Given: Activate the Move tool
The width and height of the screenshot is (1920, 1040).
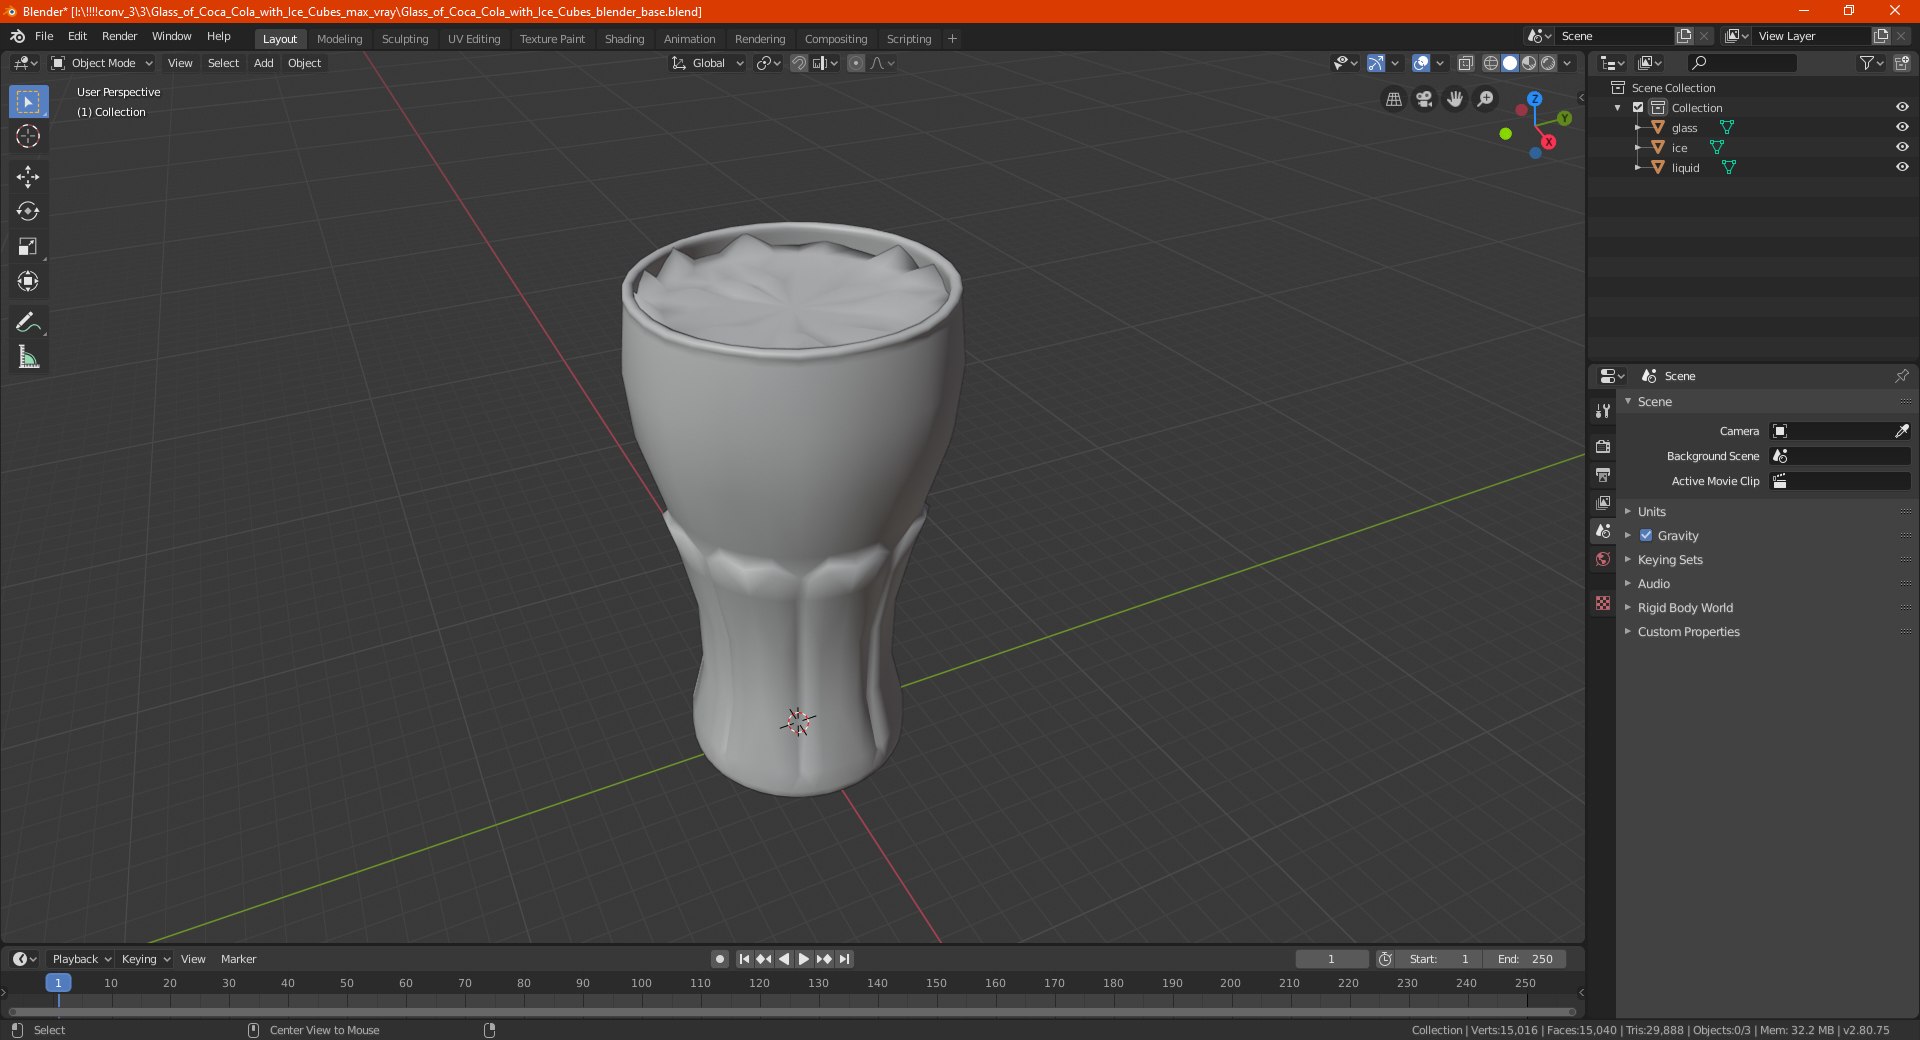Looking at the screenshot, I should (x=28, y=177).
